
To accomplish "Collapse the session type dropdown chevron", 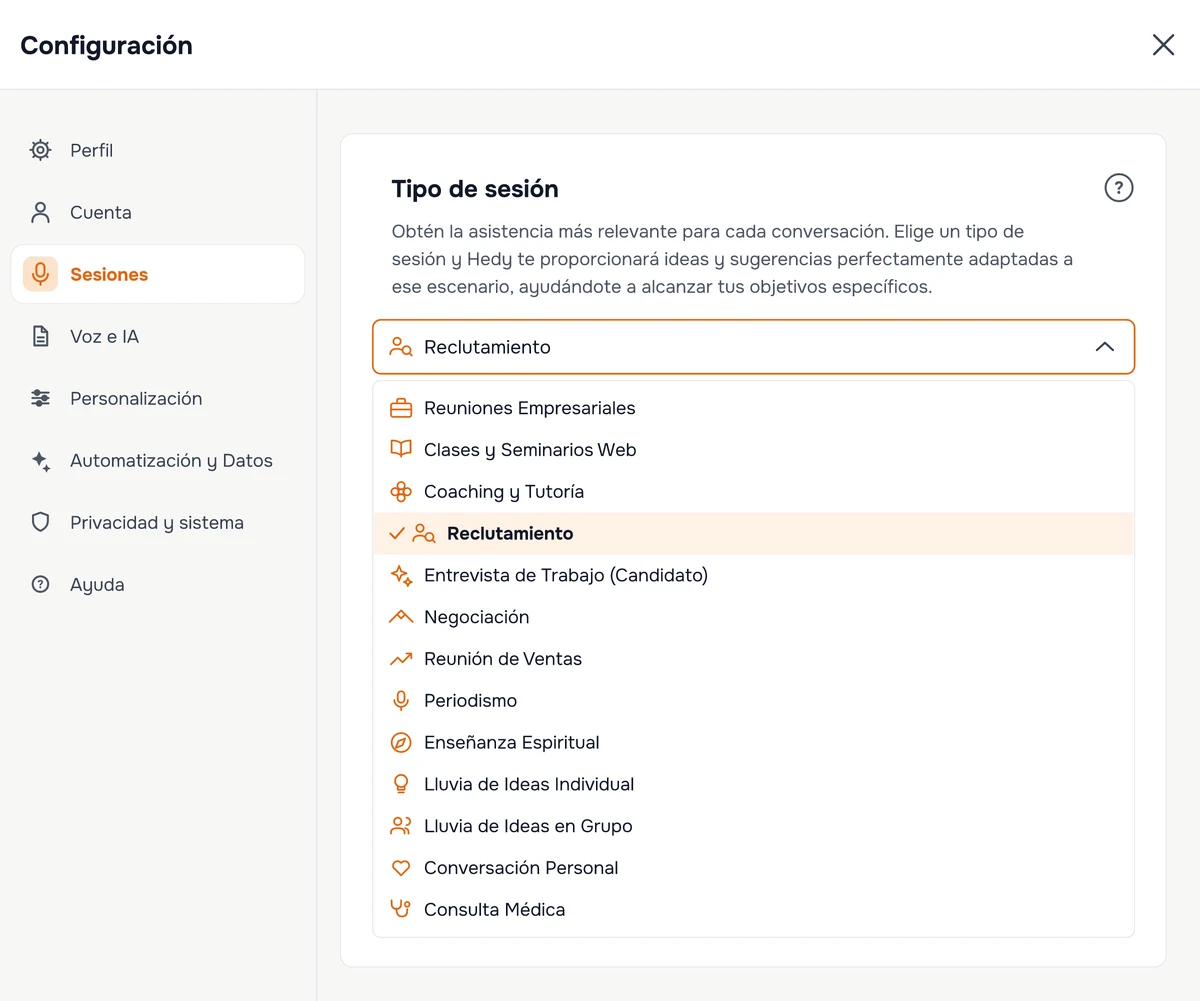I will [x=1104, y=347].
